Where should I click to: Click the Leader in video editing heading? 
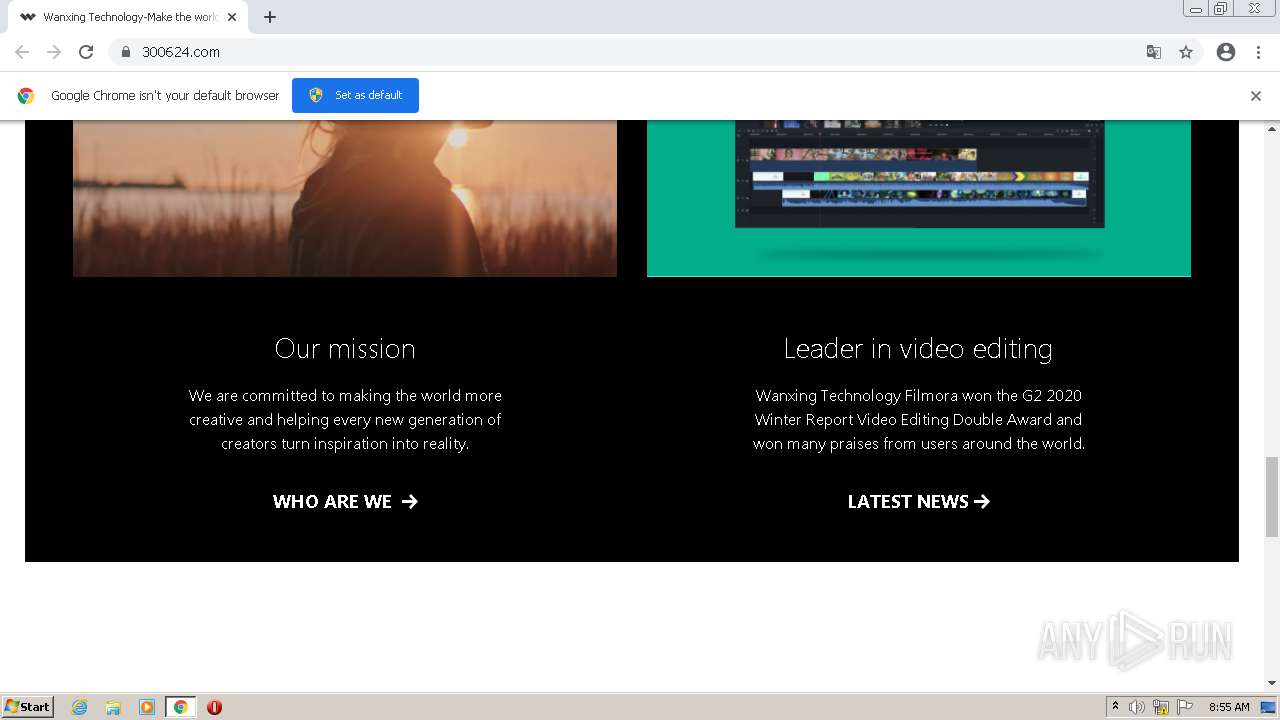[x=918, y=348]
